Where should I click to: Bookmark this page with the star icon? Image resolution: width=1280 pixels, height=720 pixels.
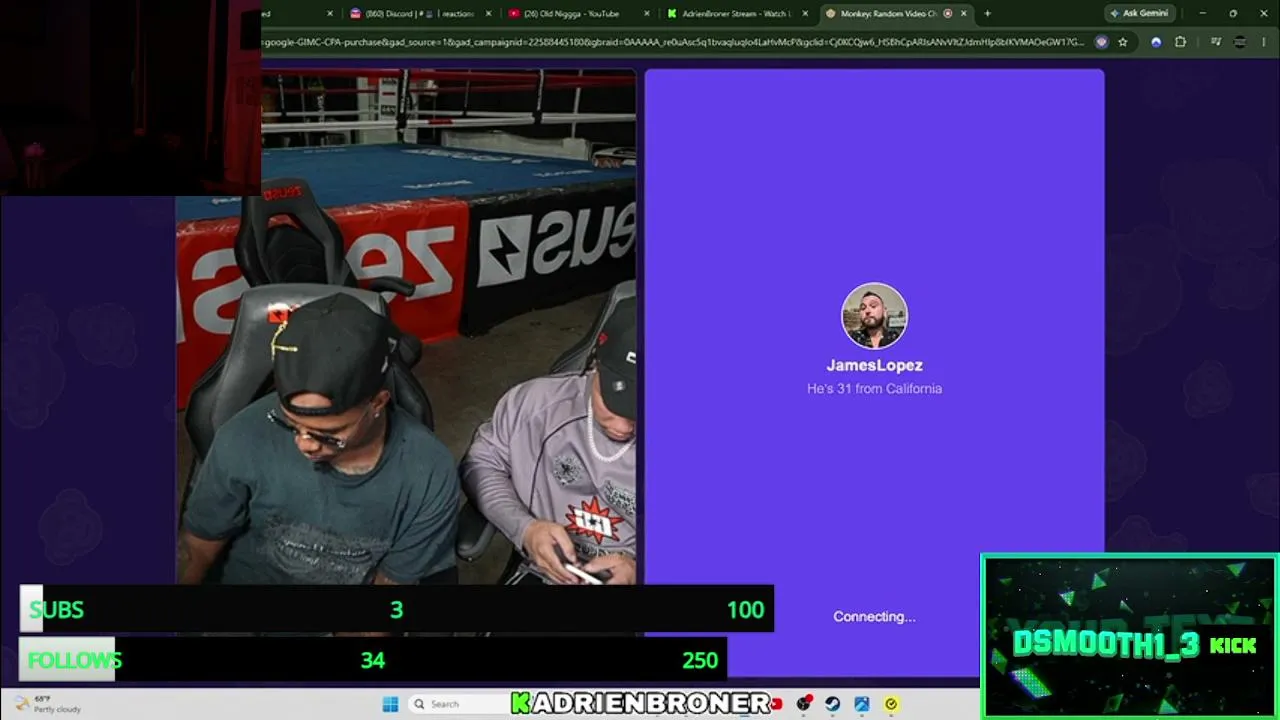1123,42
